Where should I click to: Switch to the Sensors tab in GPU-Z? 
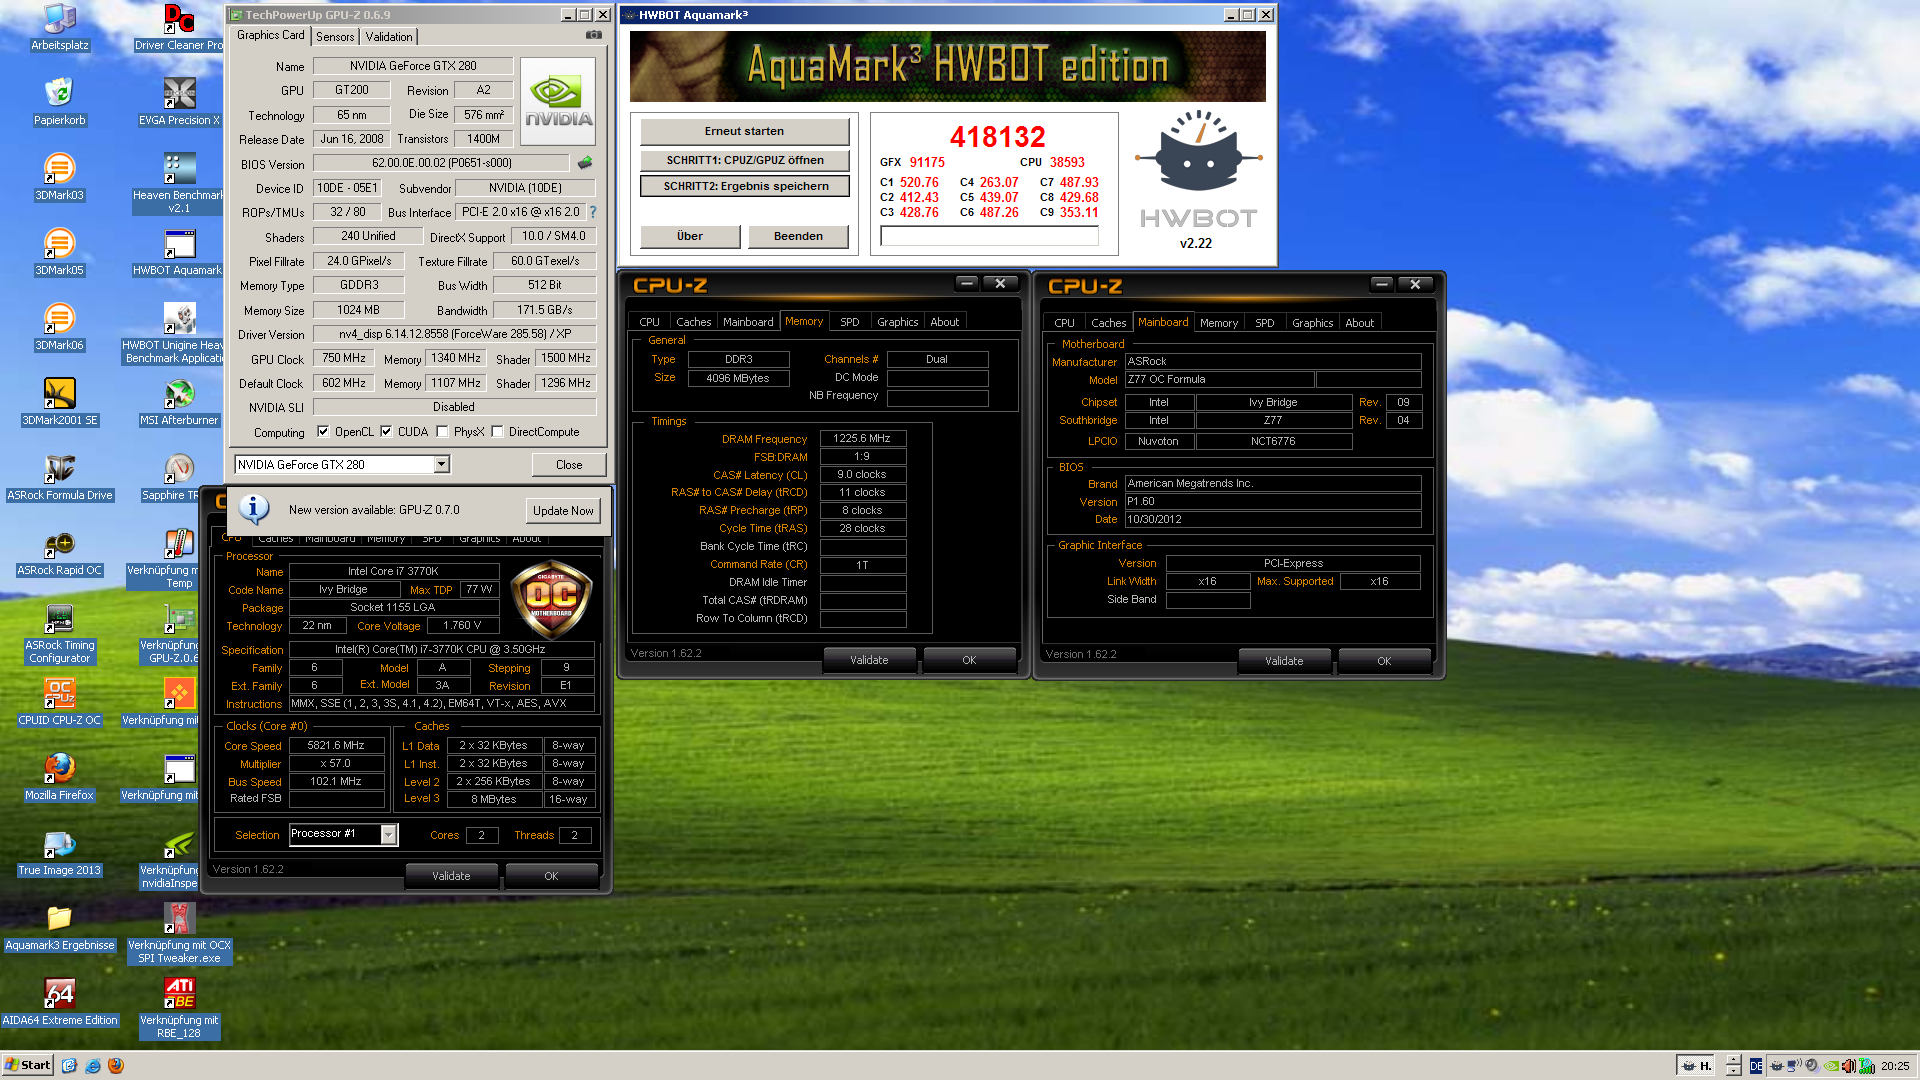coord(335,37)
